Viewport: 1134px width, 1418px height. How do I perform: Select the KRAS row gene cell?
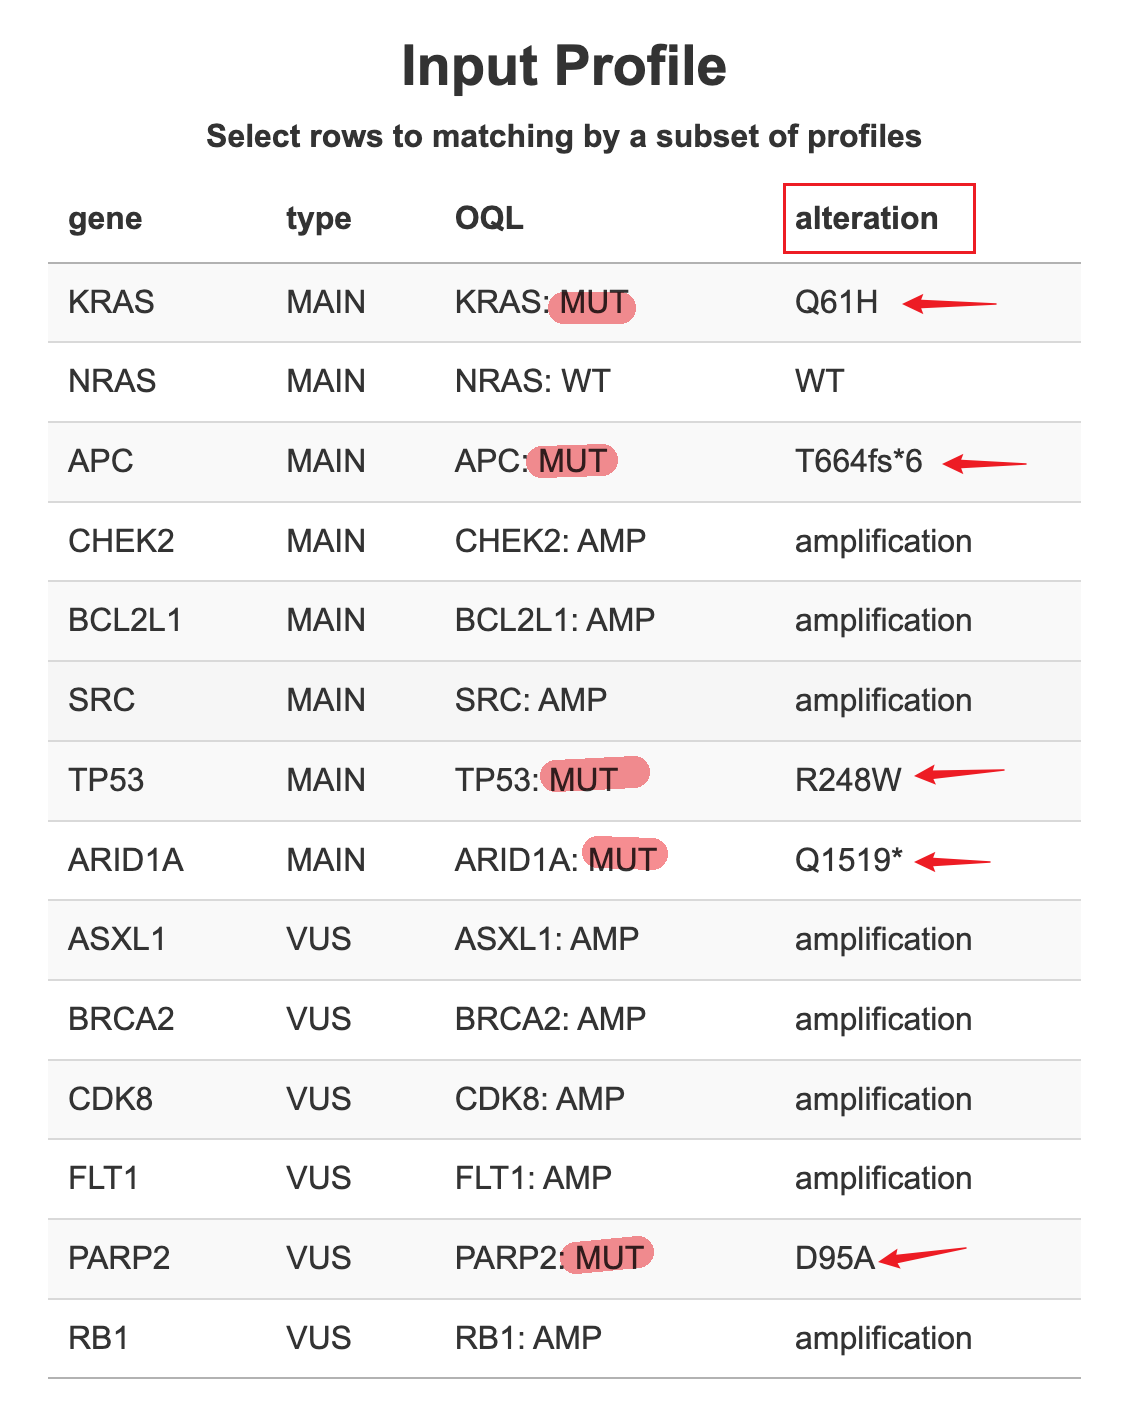click(x=111, y=302)
